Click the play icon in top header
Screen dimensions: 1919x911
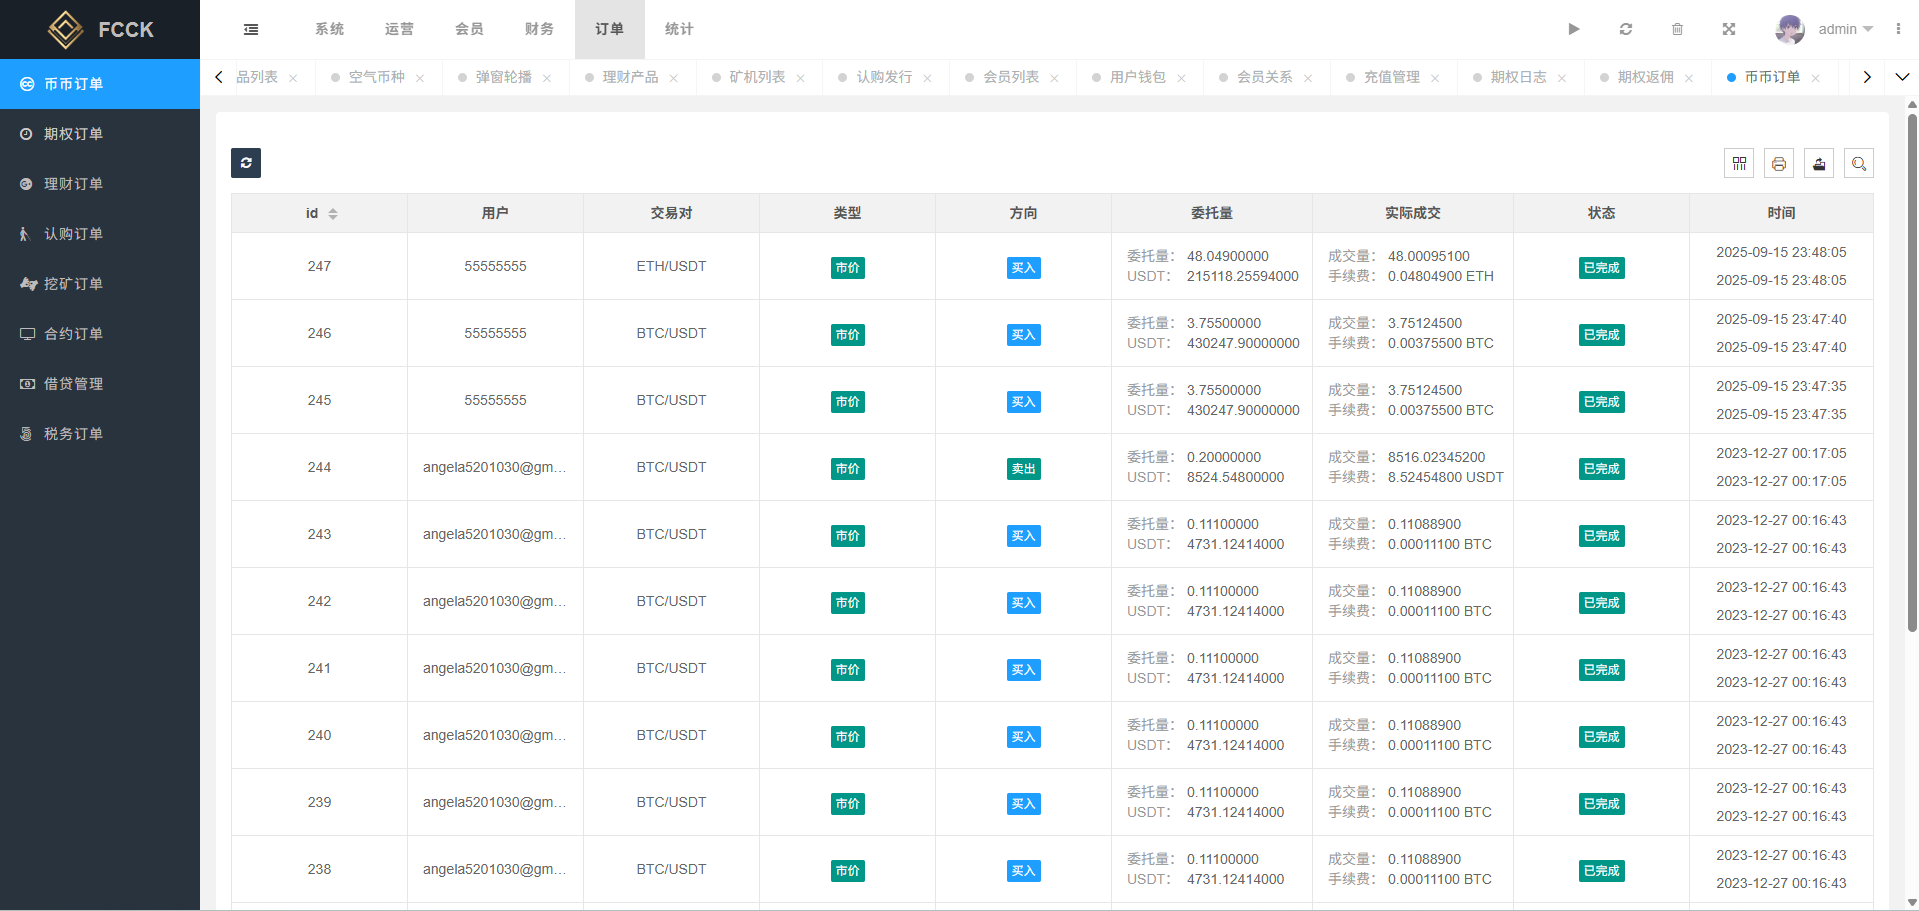1574,30
